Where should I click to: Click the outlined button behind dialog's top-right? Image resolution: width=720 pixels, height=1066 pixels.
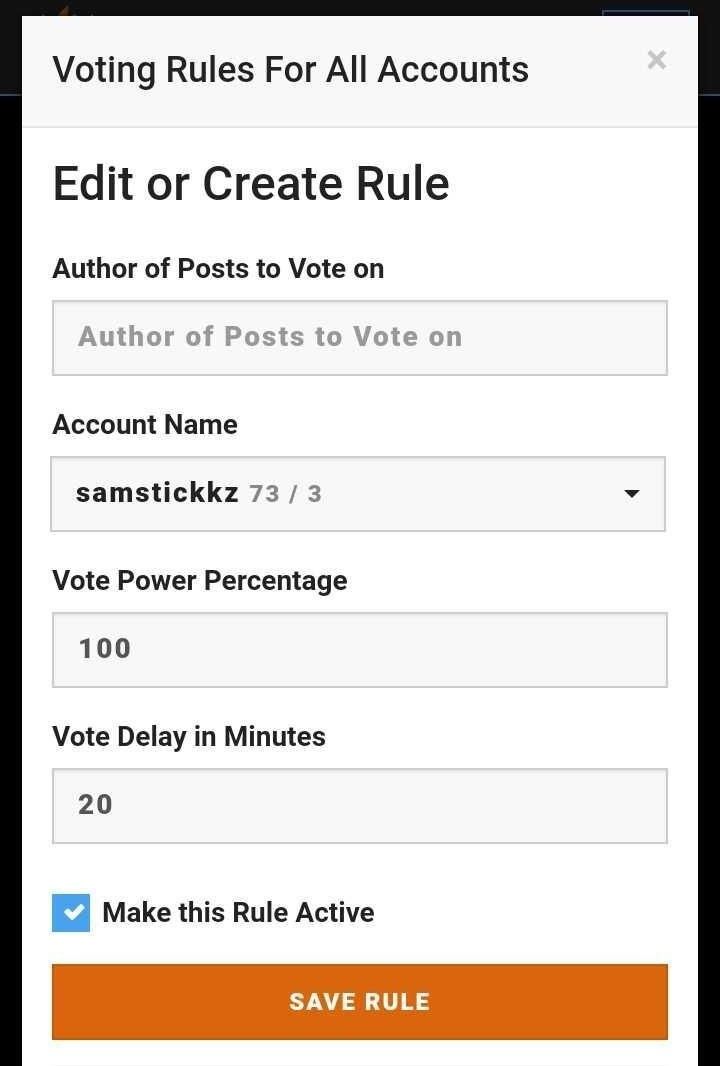[x=645, y=12]
